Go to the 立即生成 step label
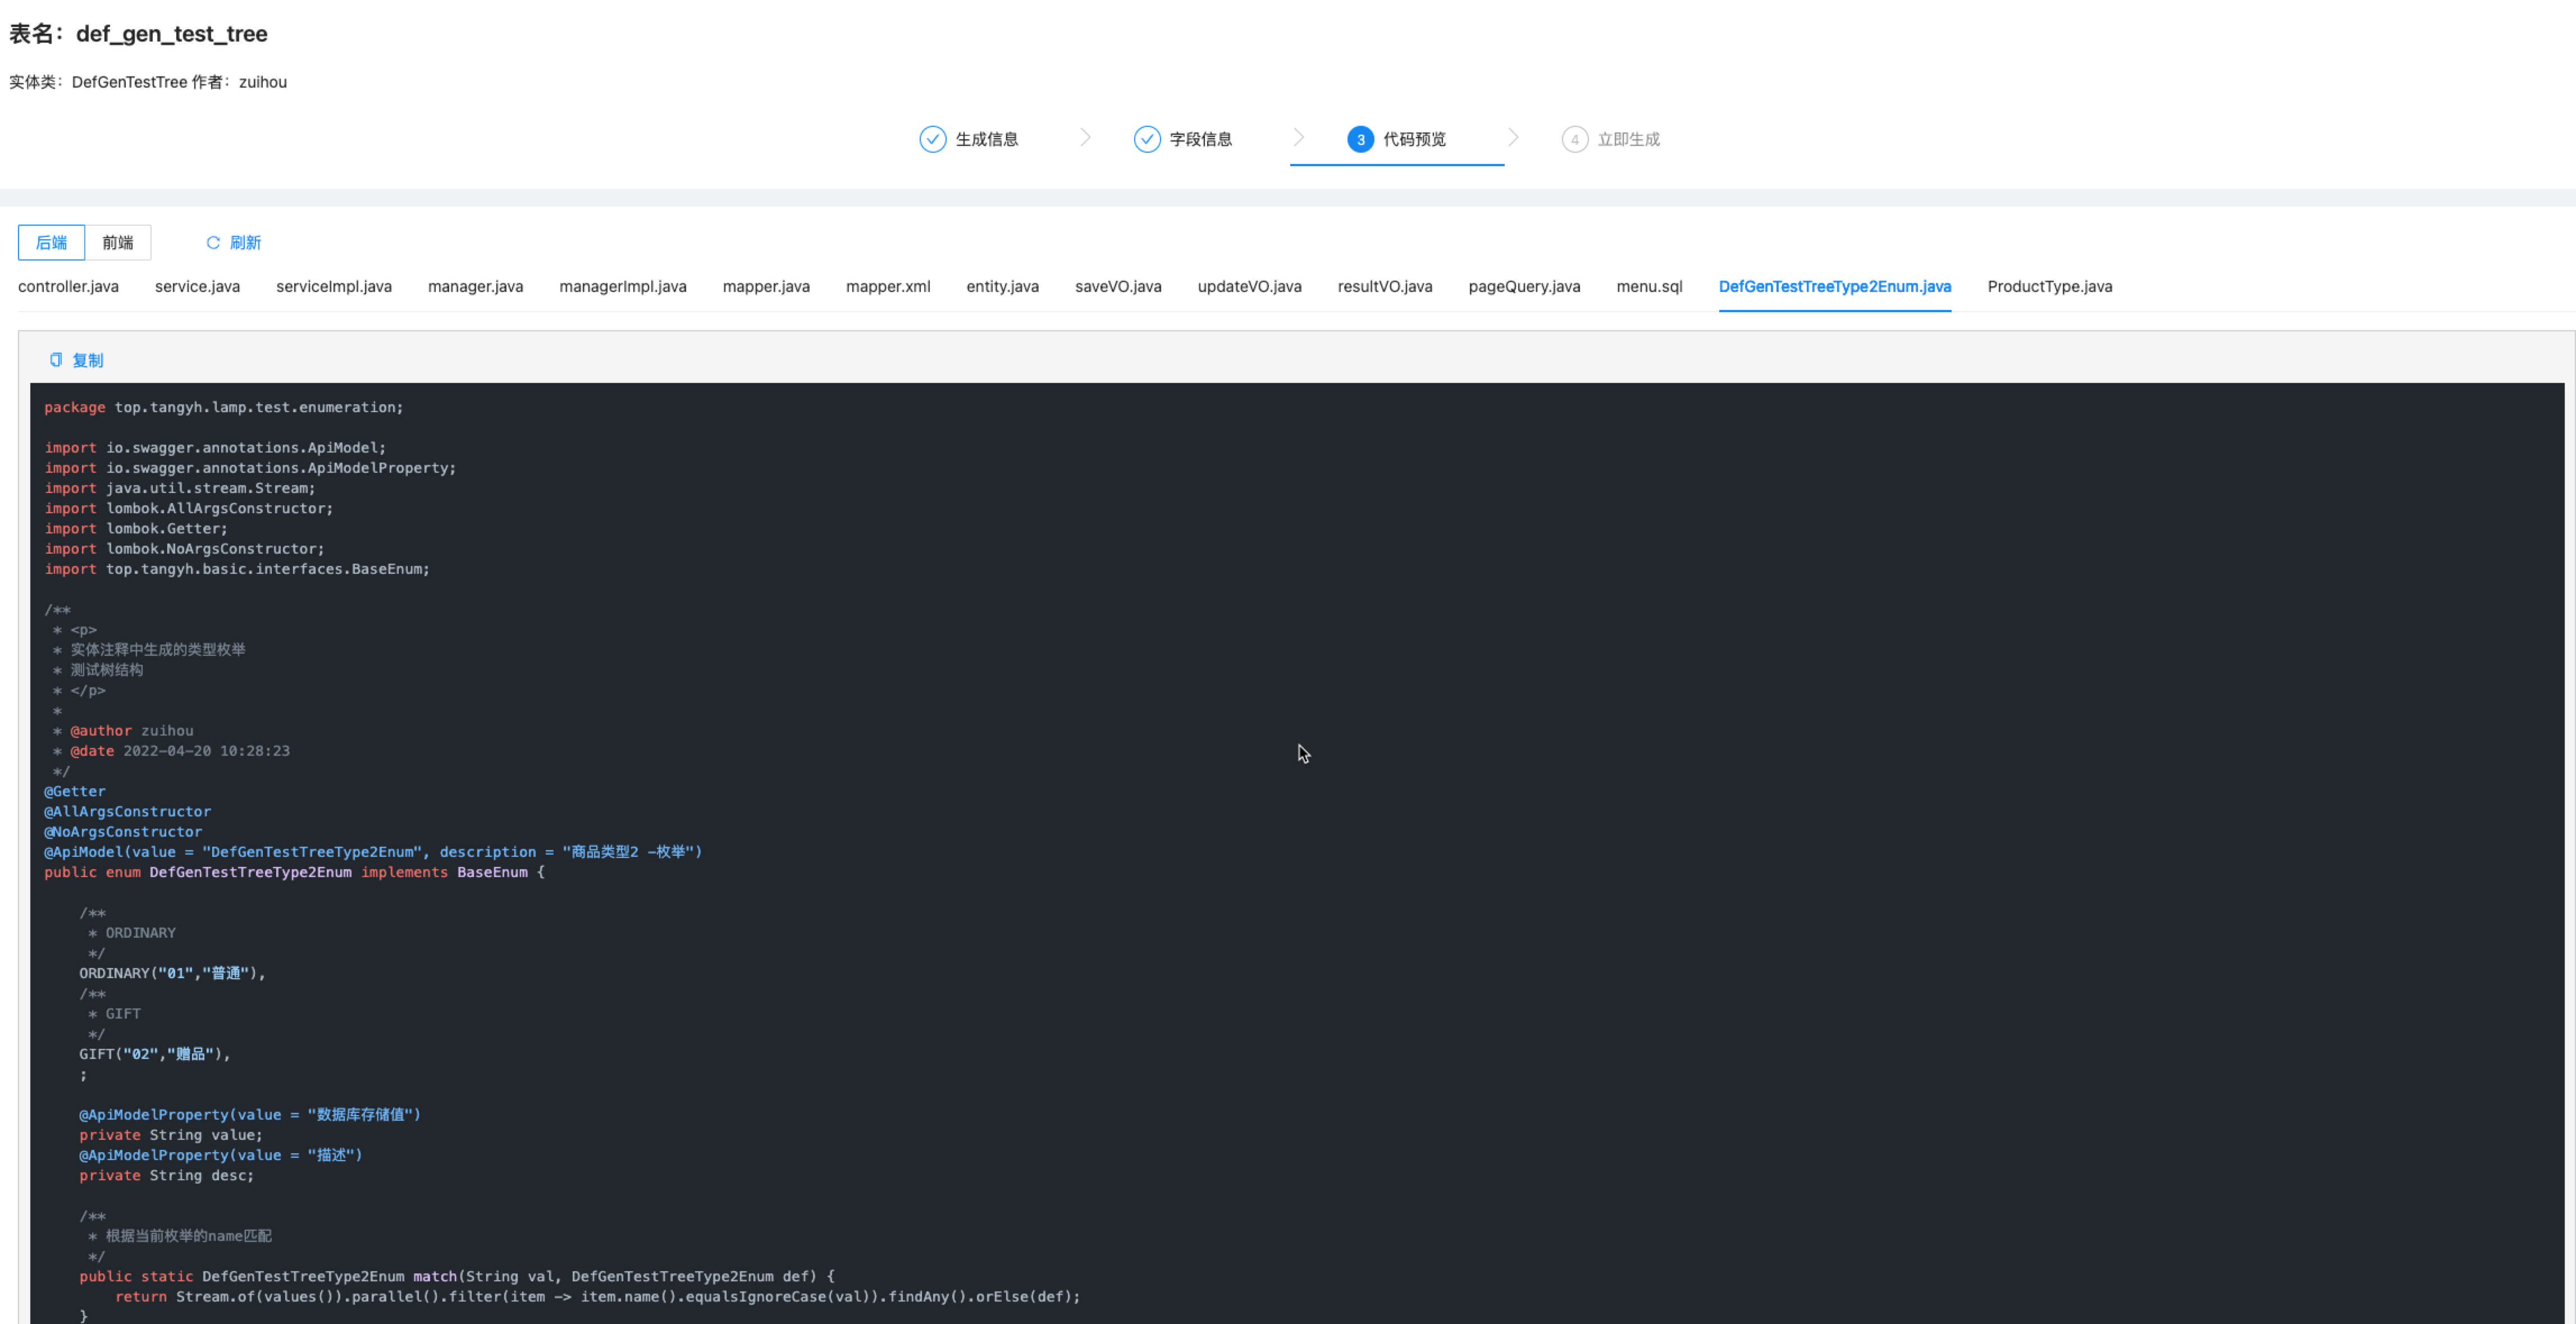 pyautogui.click(x=1628, y=139)
